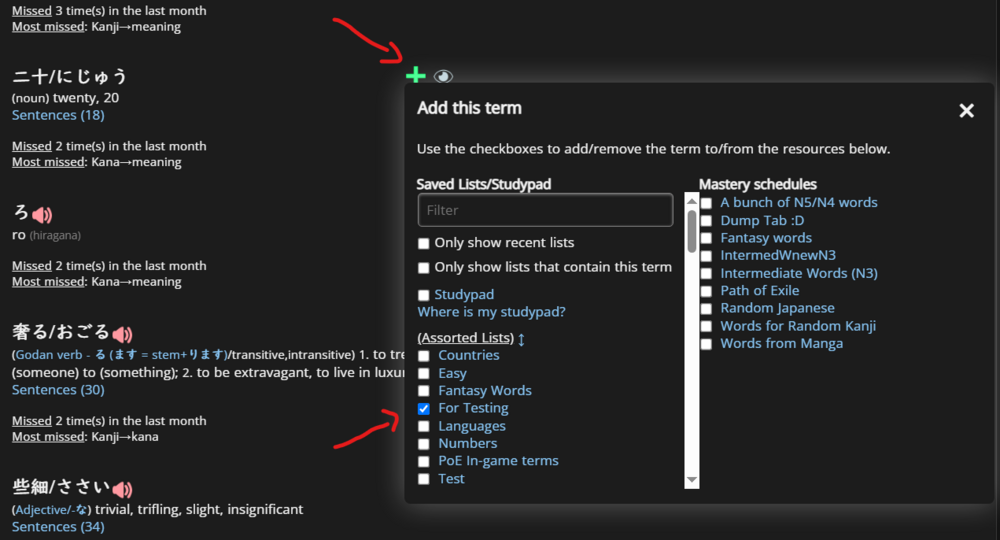Screen dimensions: 1000x540
Task: Uncheck the For Testing list checkbox
Action: click(424, 409)
